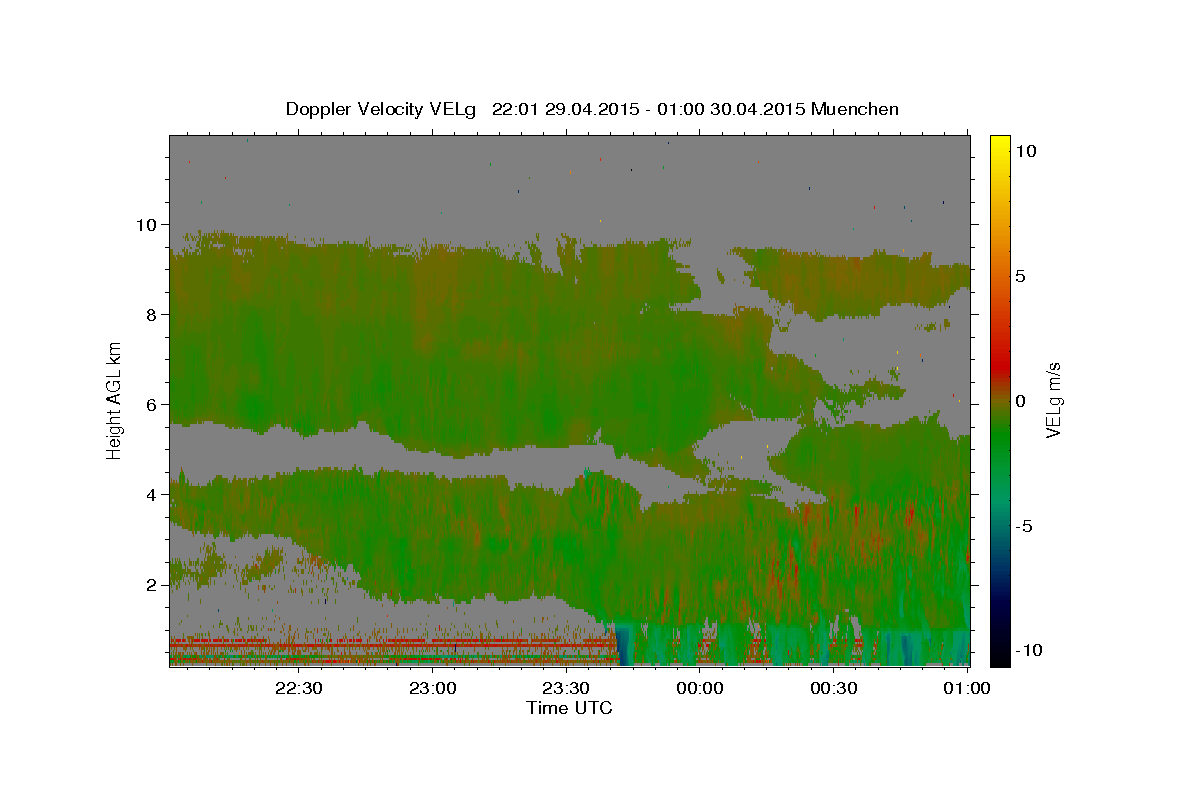Click the 'VELg m/s' colorbar label
Viewport: 1200px width, 800px height.
point(1053,399)
